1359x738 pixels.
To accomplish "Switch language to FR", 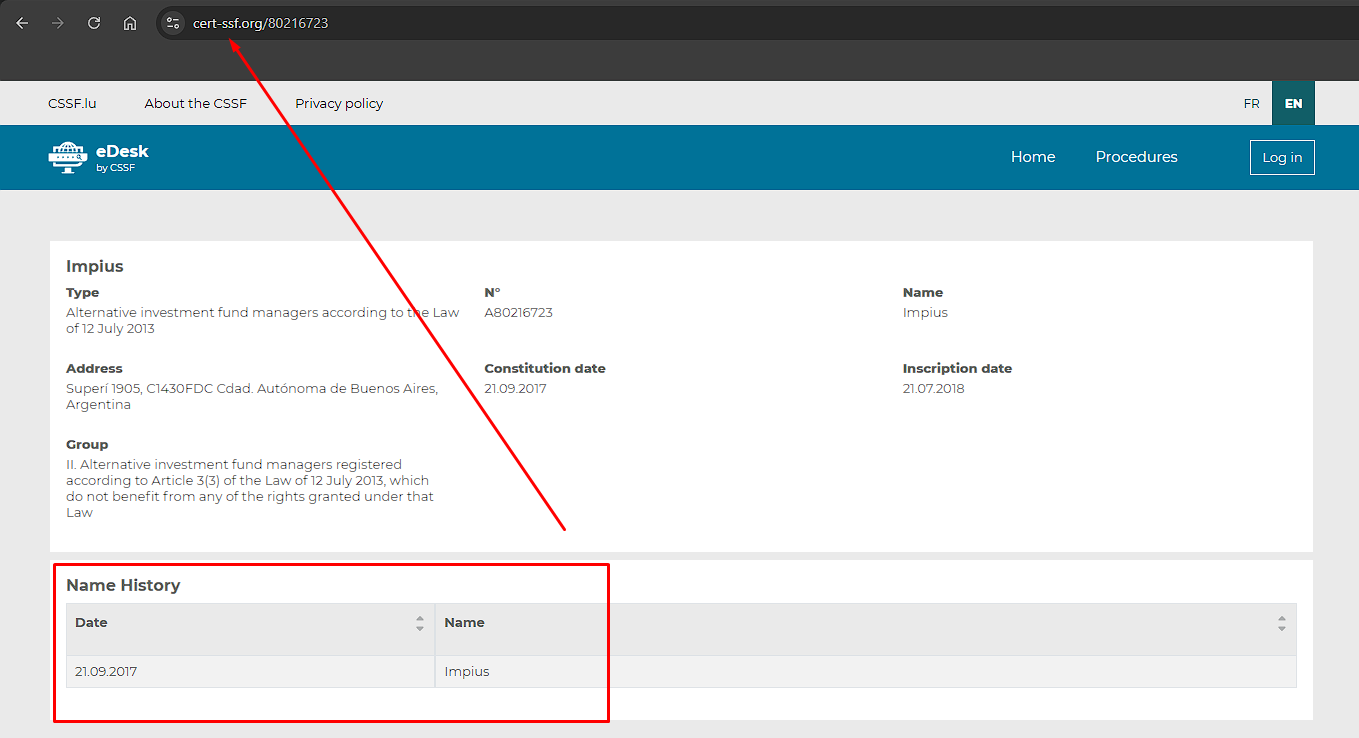I will [x=1251, y=103].
